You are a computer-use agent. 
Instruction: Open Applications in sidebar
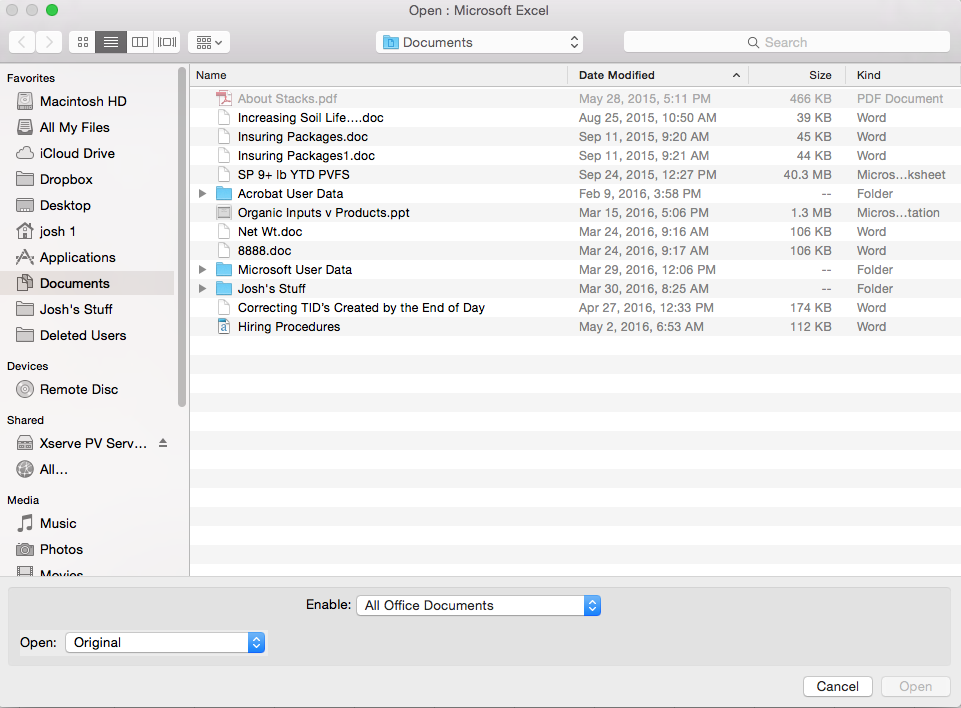click(x=87, y=257)
